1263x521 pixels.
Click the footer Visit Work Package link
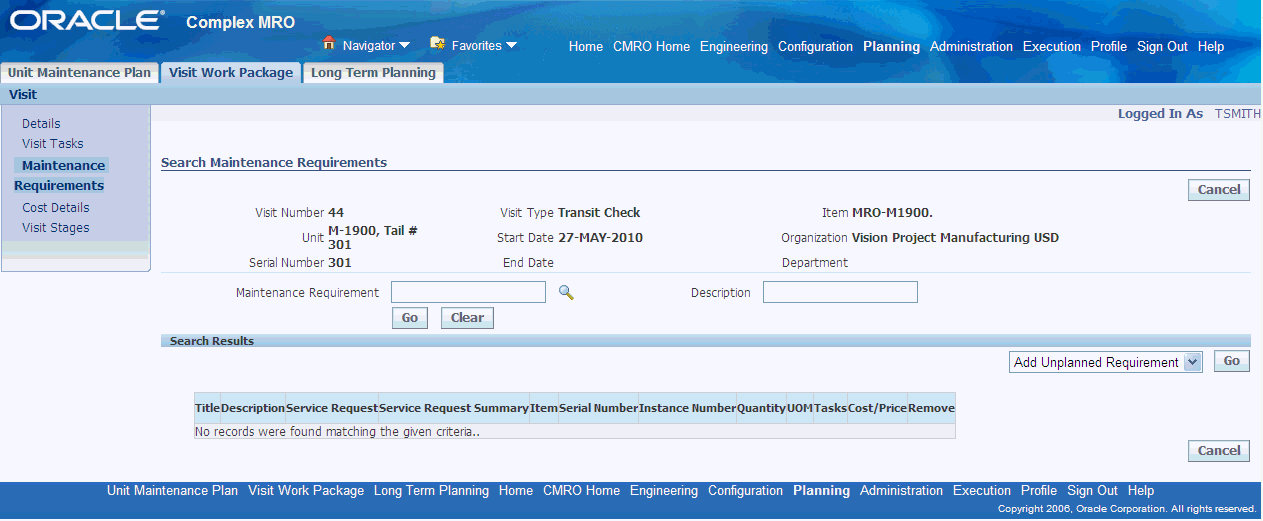pyautogui.click(x=306, y=491)
